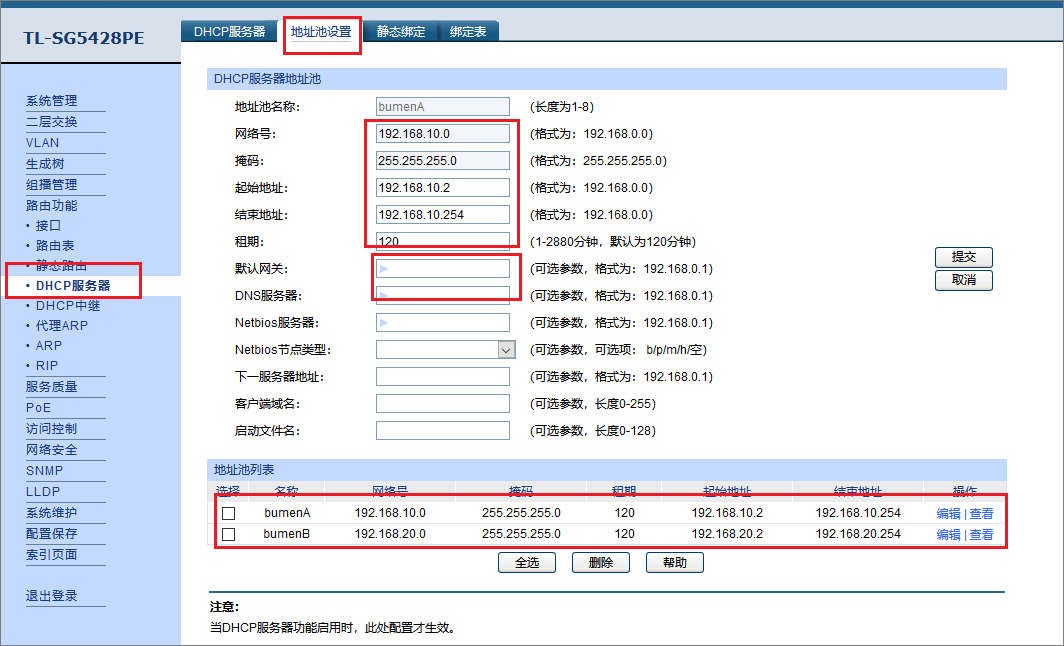Open the DHCP服务器 tab
This screenshot has width=1064, height=646.
tap(229, 31)
